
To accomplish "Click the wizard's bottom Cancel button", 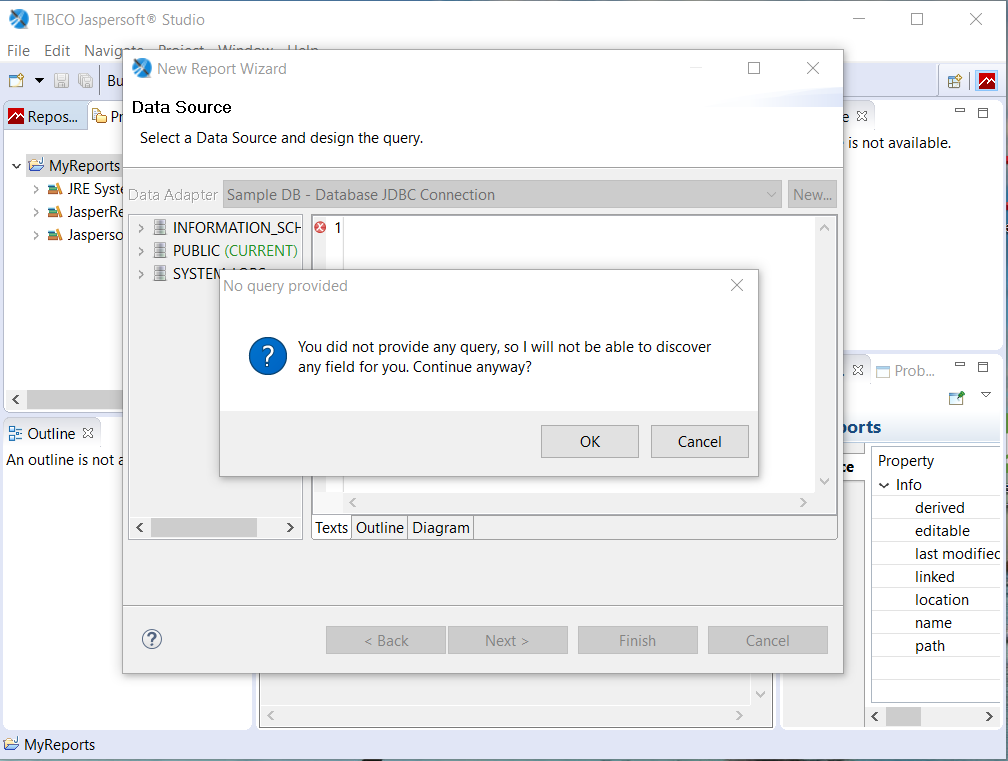I will pos(768,640).
